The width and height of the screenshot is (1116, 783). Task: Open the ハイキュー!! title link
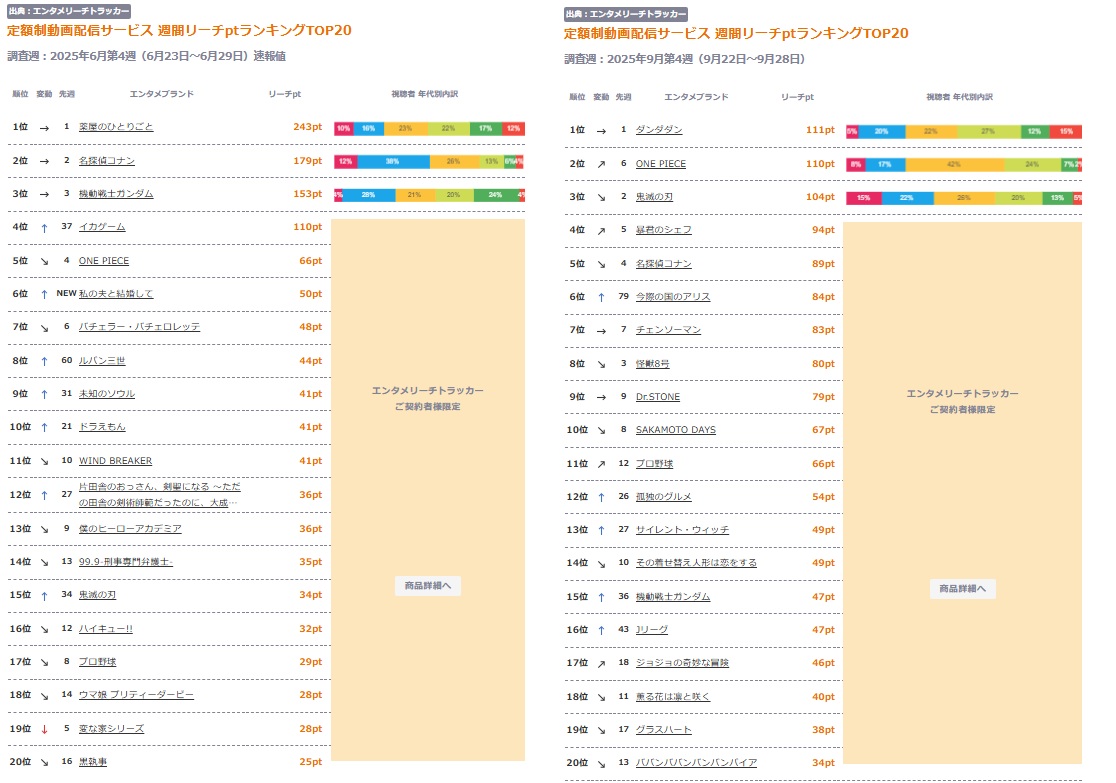pos(105,629)
